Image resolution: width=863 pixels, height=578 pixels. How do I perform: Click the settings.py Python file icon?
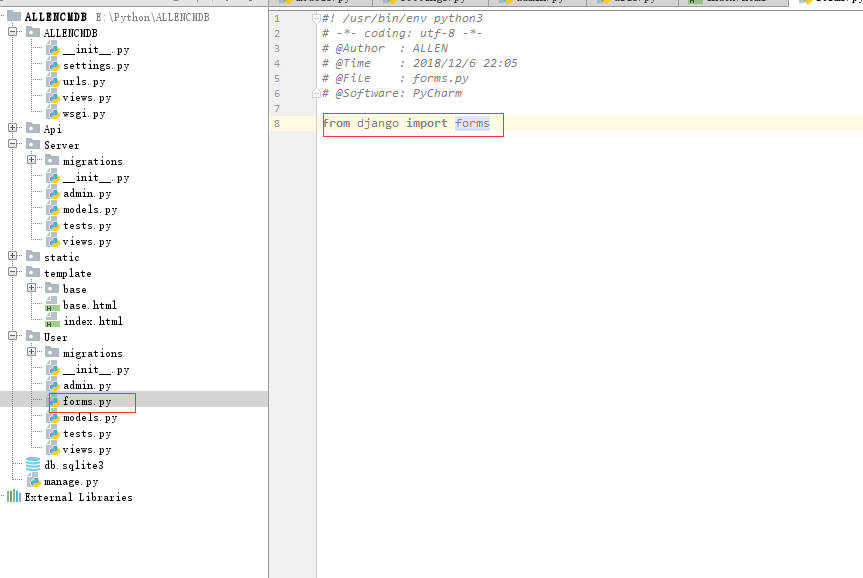(x=53, y=66)
